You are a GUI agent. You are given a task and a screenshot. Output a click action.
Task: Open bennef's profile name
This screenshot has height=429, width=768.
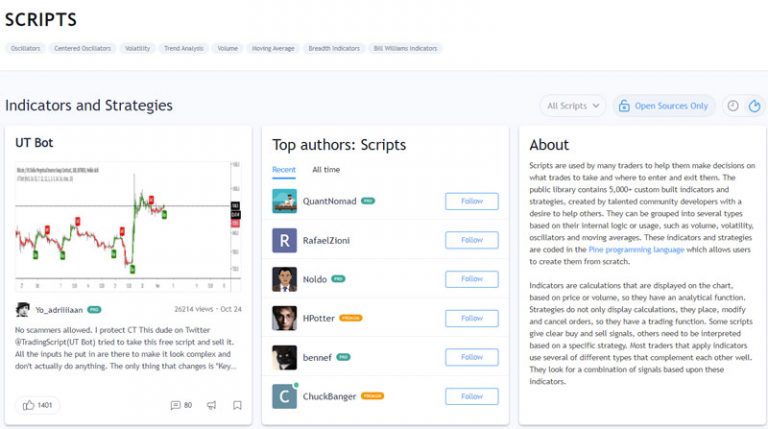click(x=317, y=358)
